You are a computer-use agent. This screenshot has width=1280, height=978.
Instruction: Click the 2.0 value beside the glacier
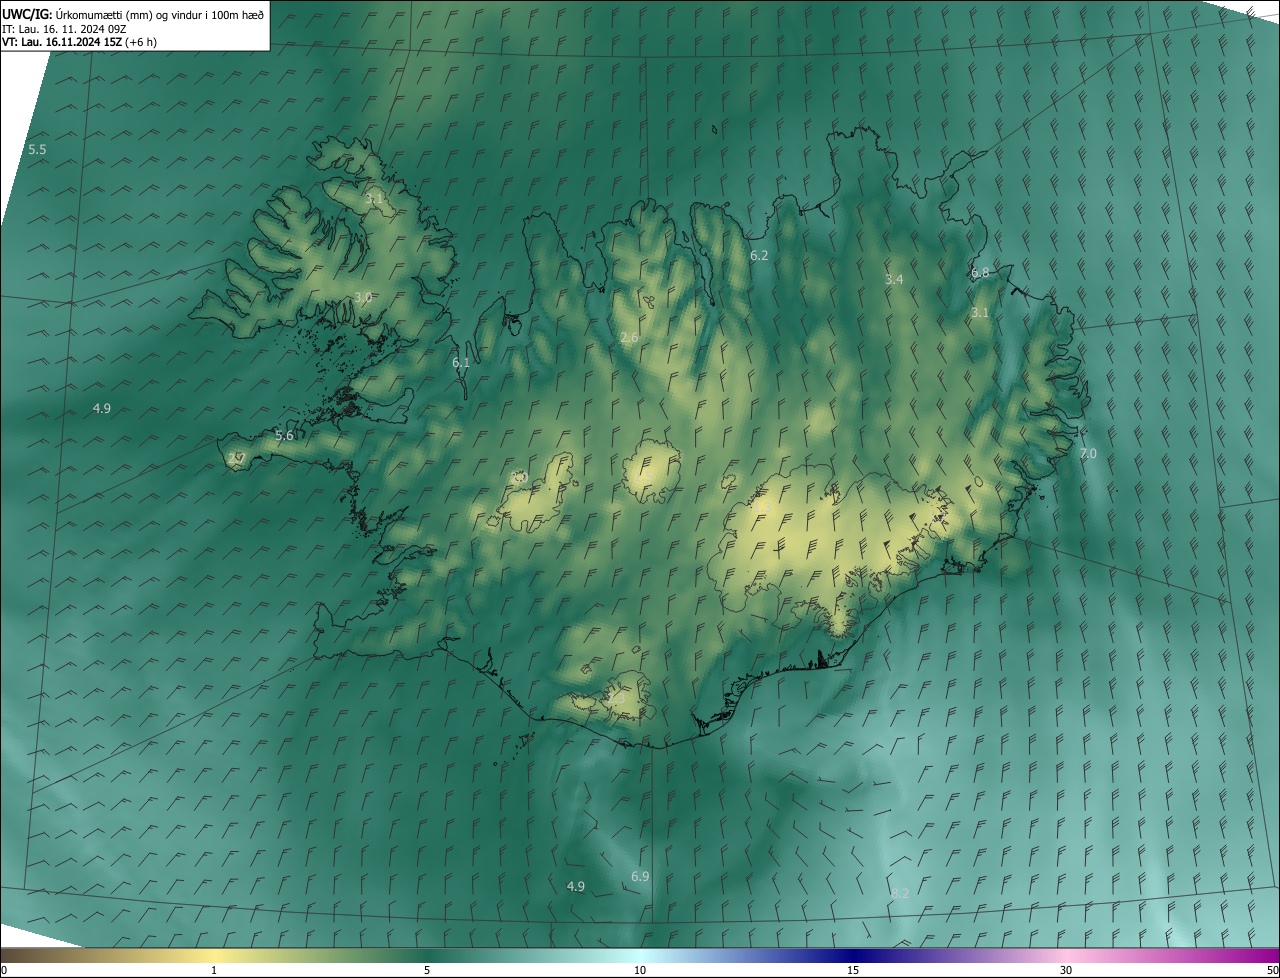(x=518, y=478)
